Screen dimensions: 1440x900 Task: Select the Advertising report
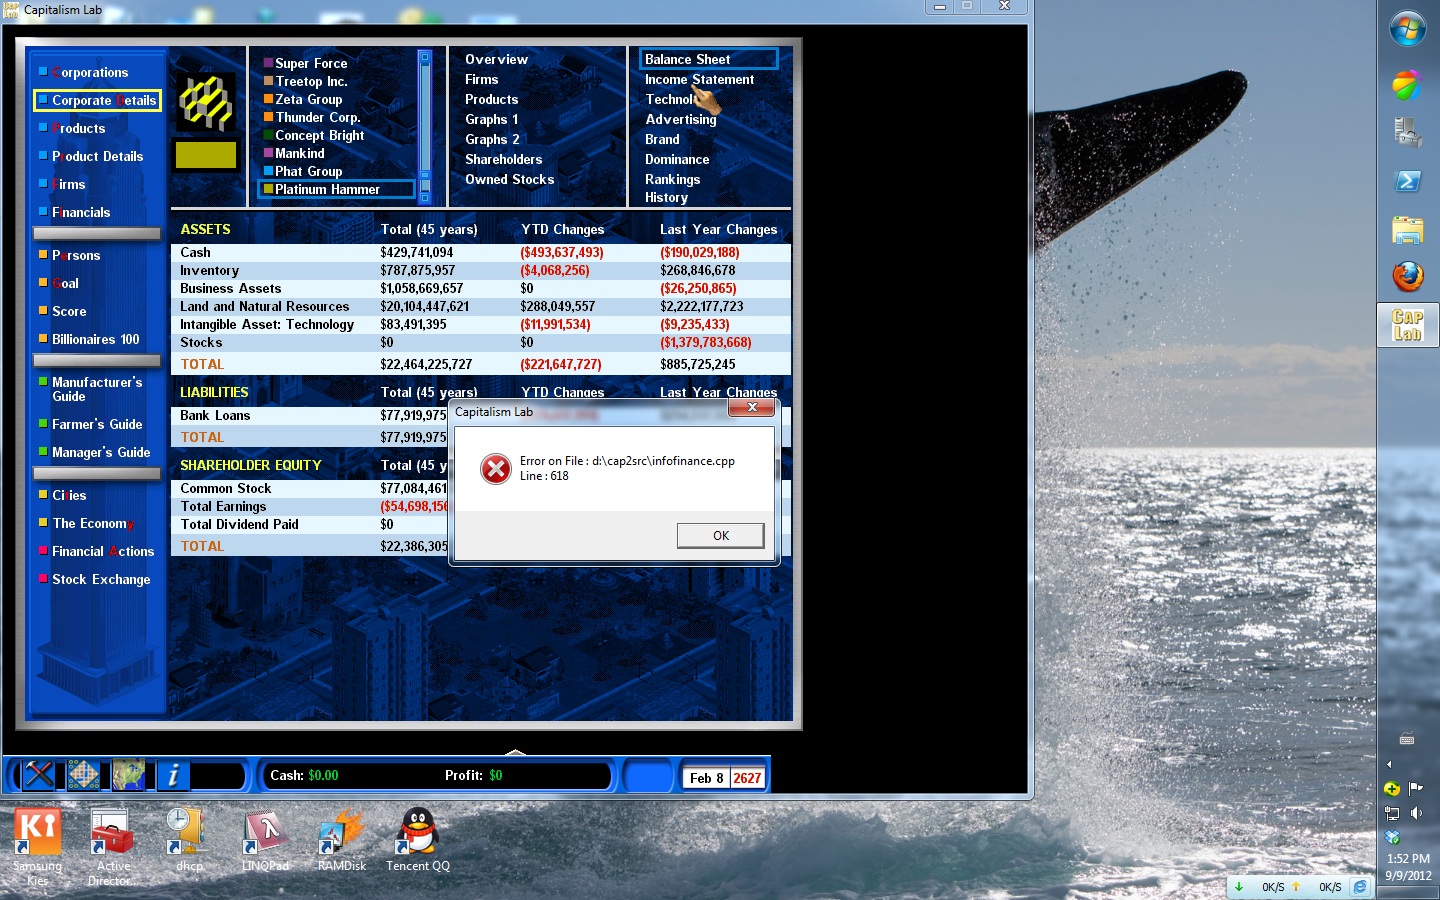[x=681, y=120]
